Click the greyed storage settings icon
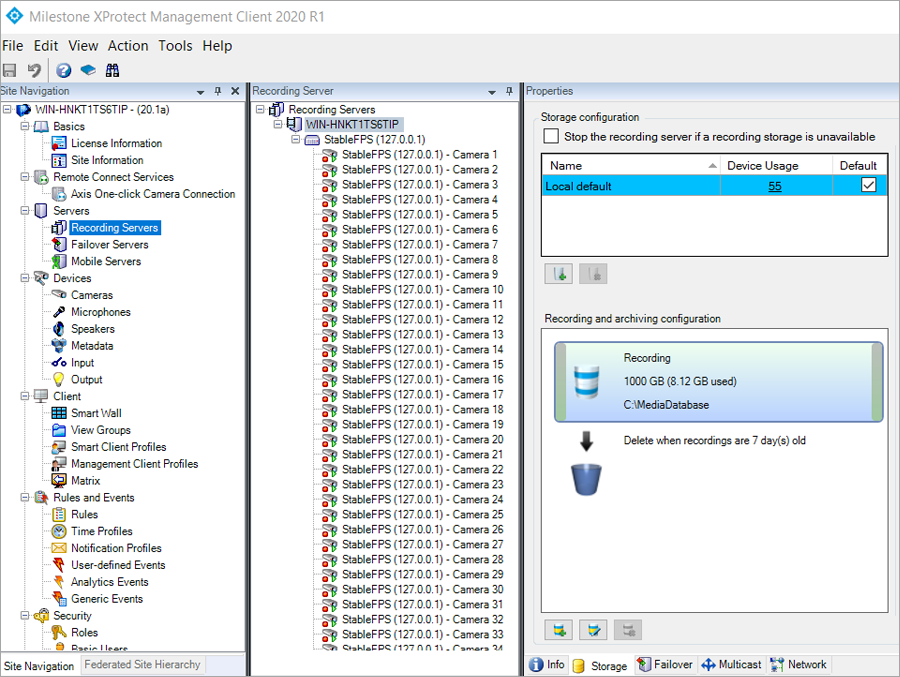Viewport: 900px width, 677px height. pyautogui.click(x=593, y=274)
